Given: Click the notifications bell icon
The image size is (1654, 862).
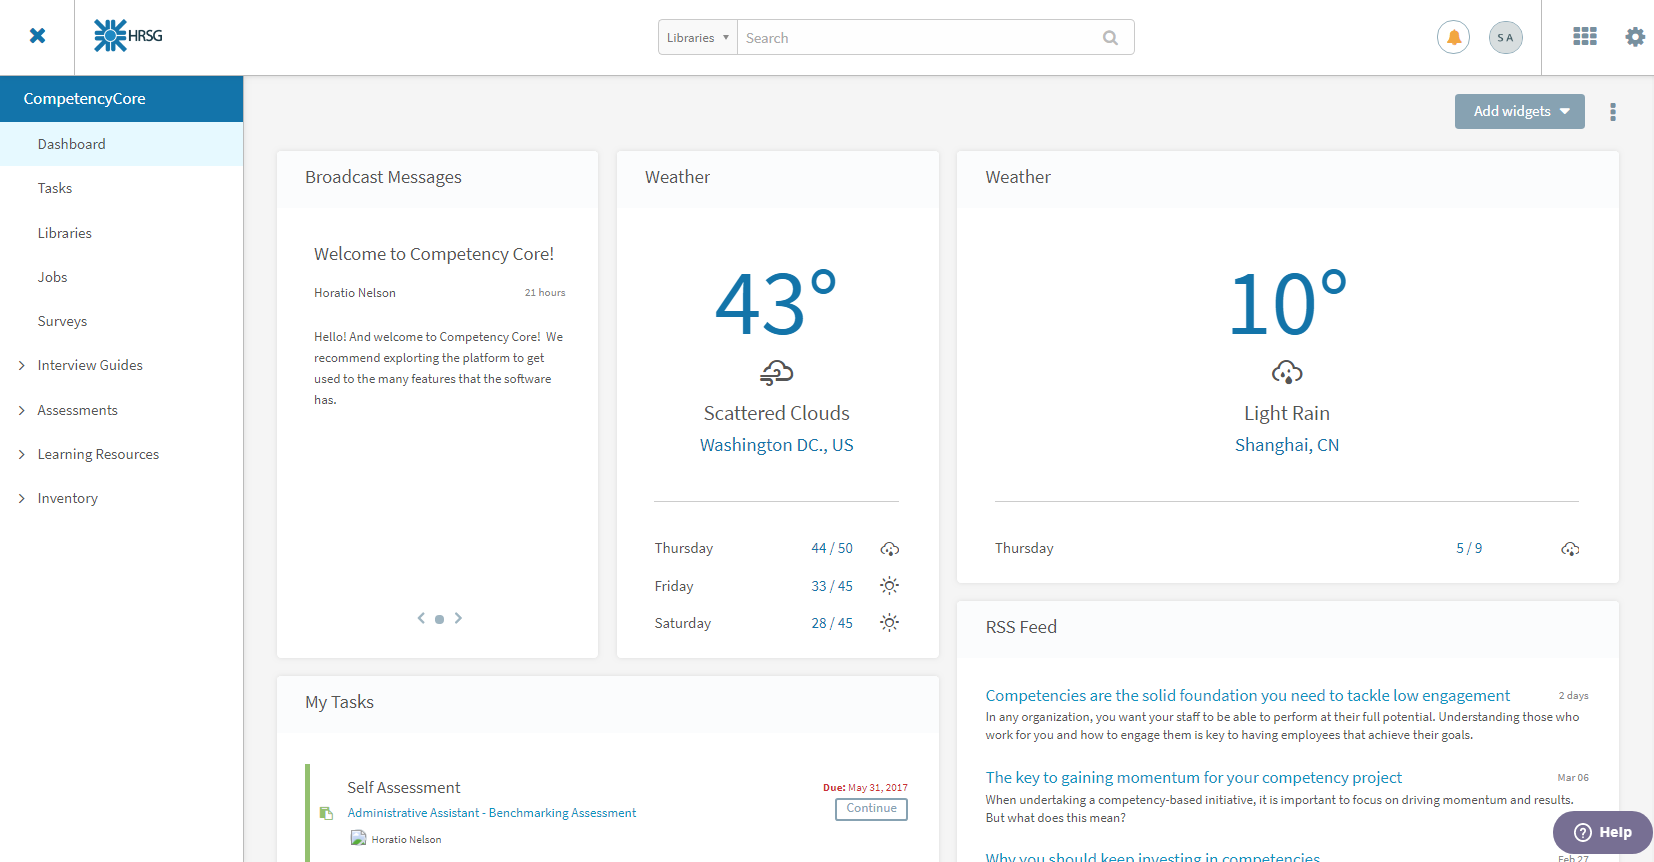Looking at the screenshot, I should [x=1453, y=38].
